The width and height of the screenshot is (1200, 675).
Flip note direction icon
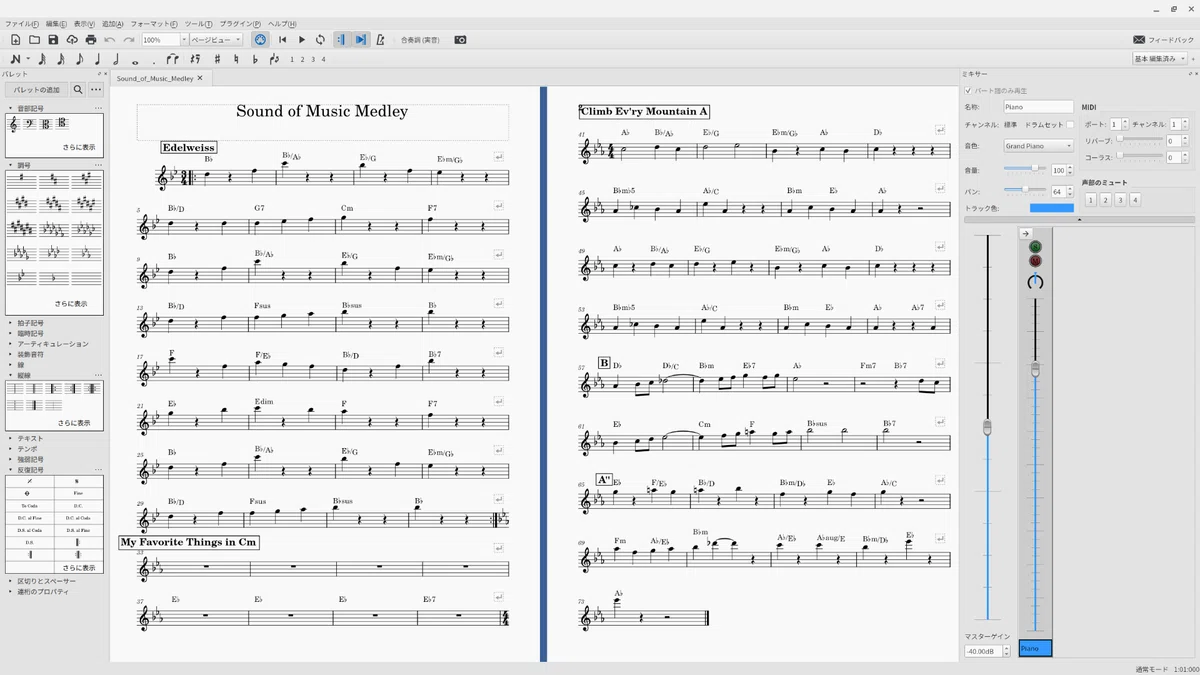click(x=274, y=59)
